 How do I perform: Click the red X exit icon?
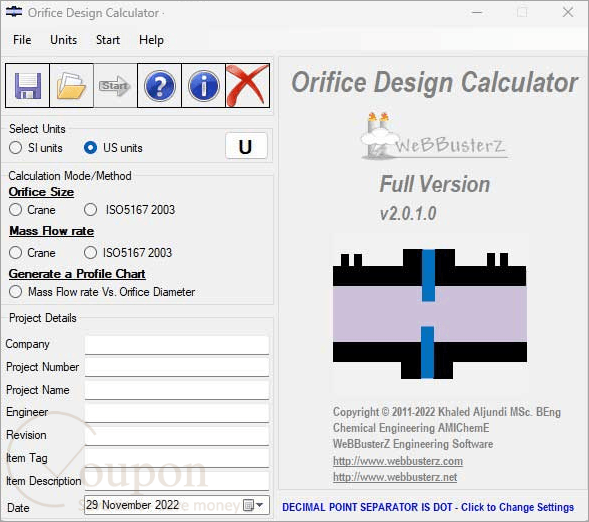pyautogui.click(x=248, y=86)
